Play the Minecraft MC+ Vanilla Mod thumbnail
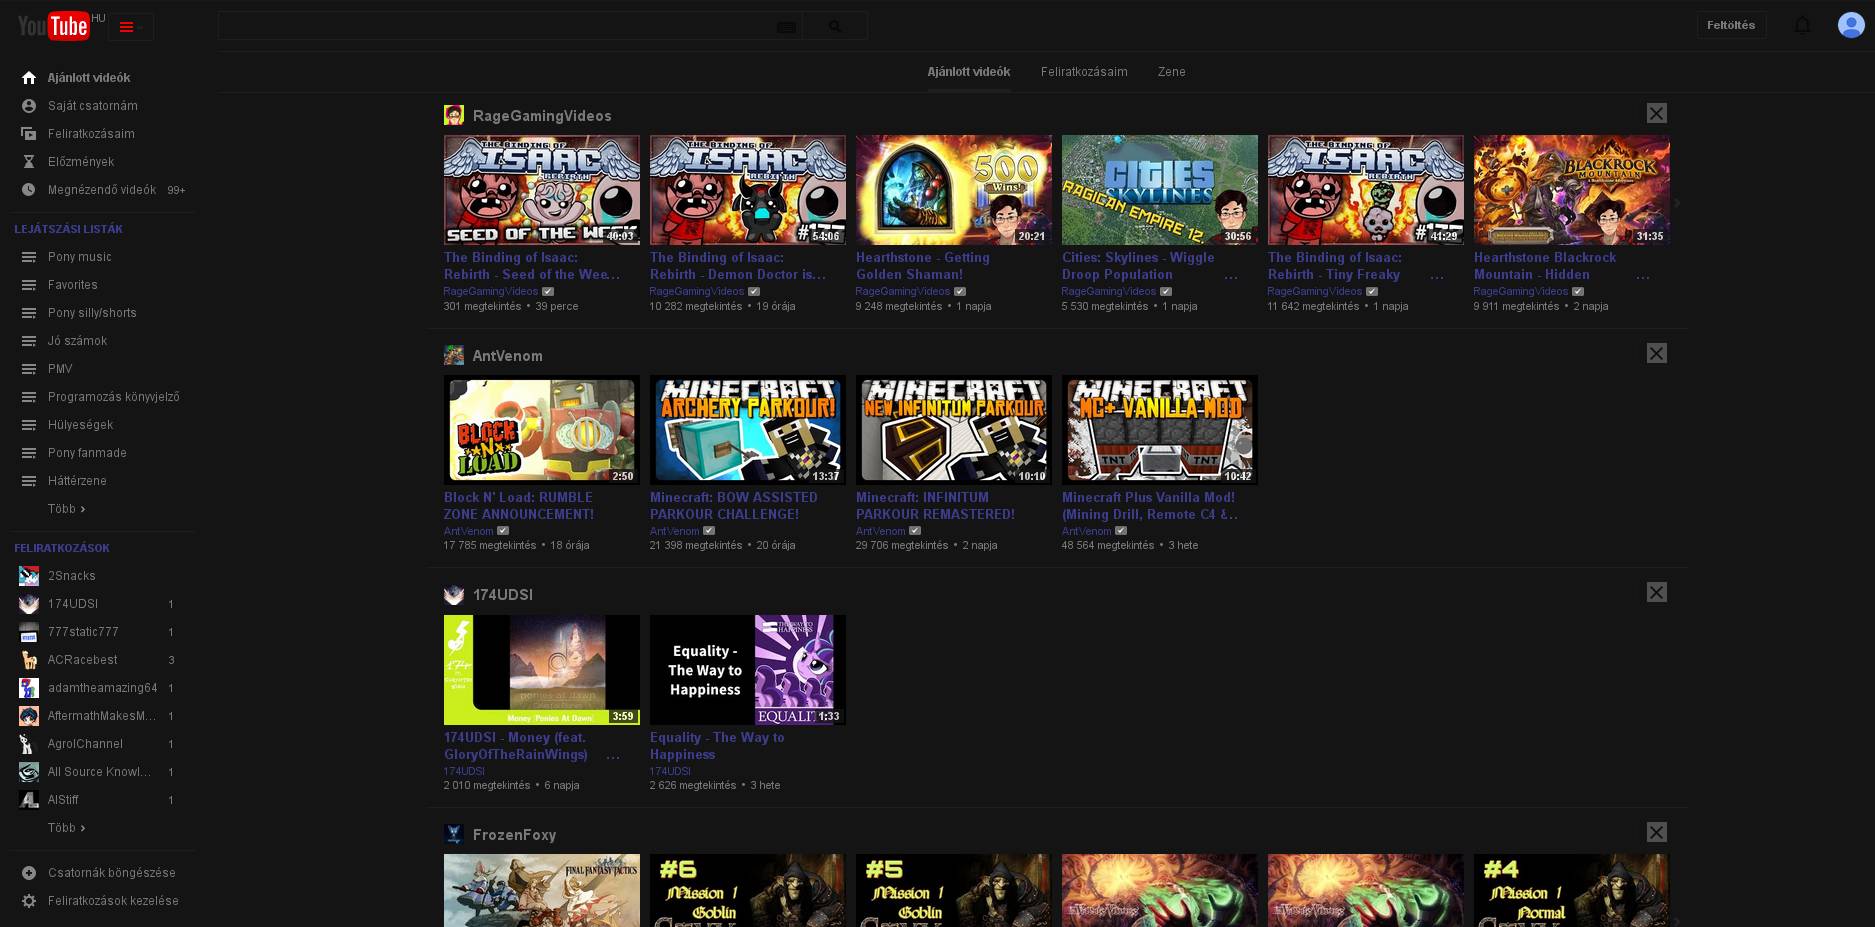The image size is (1875, 927). click(x=1160, y=430)
